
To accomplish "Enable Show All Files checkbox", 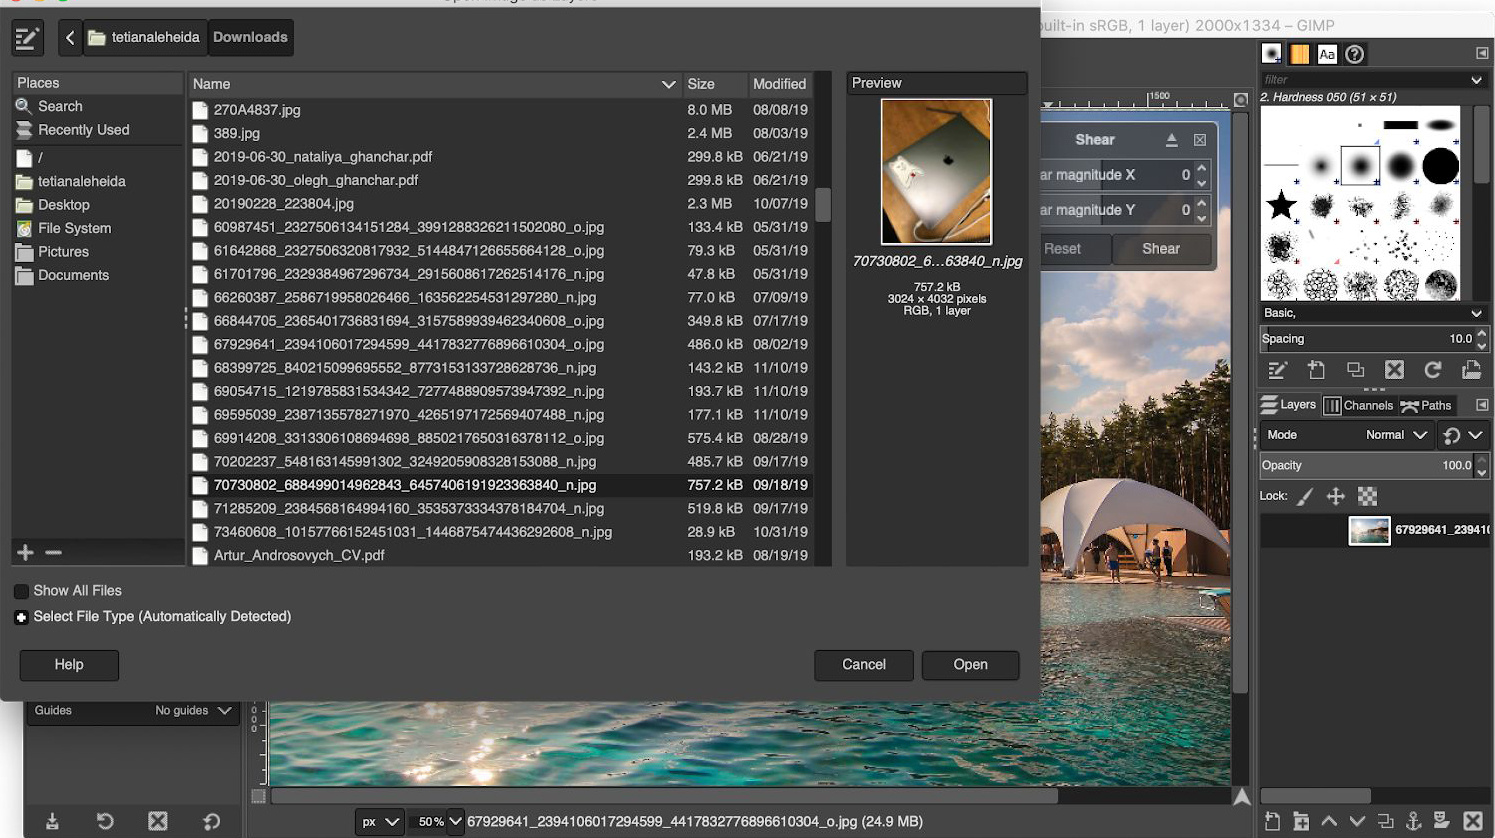I will pyautogui.click(x=21, y=591).
